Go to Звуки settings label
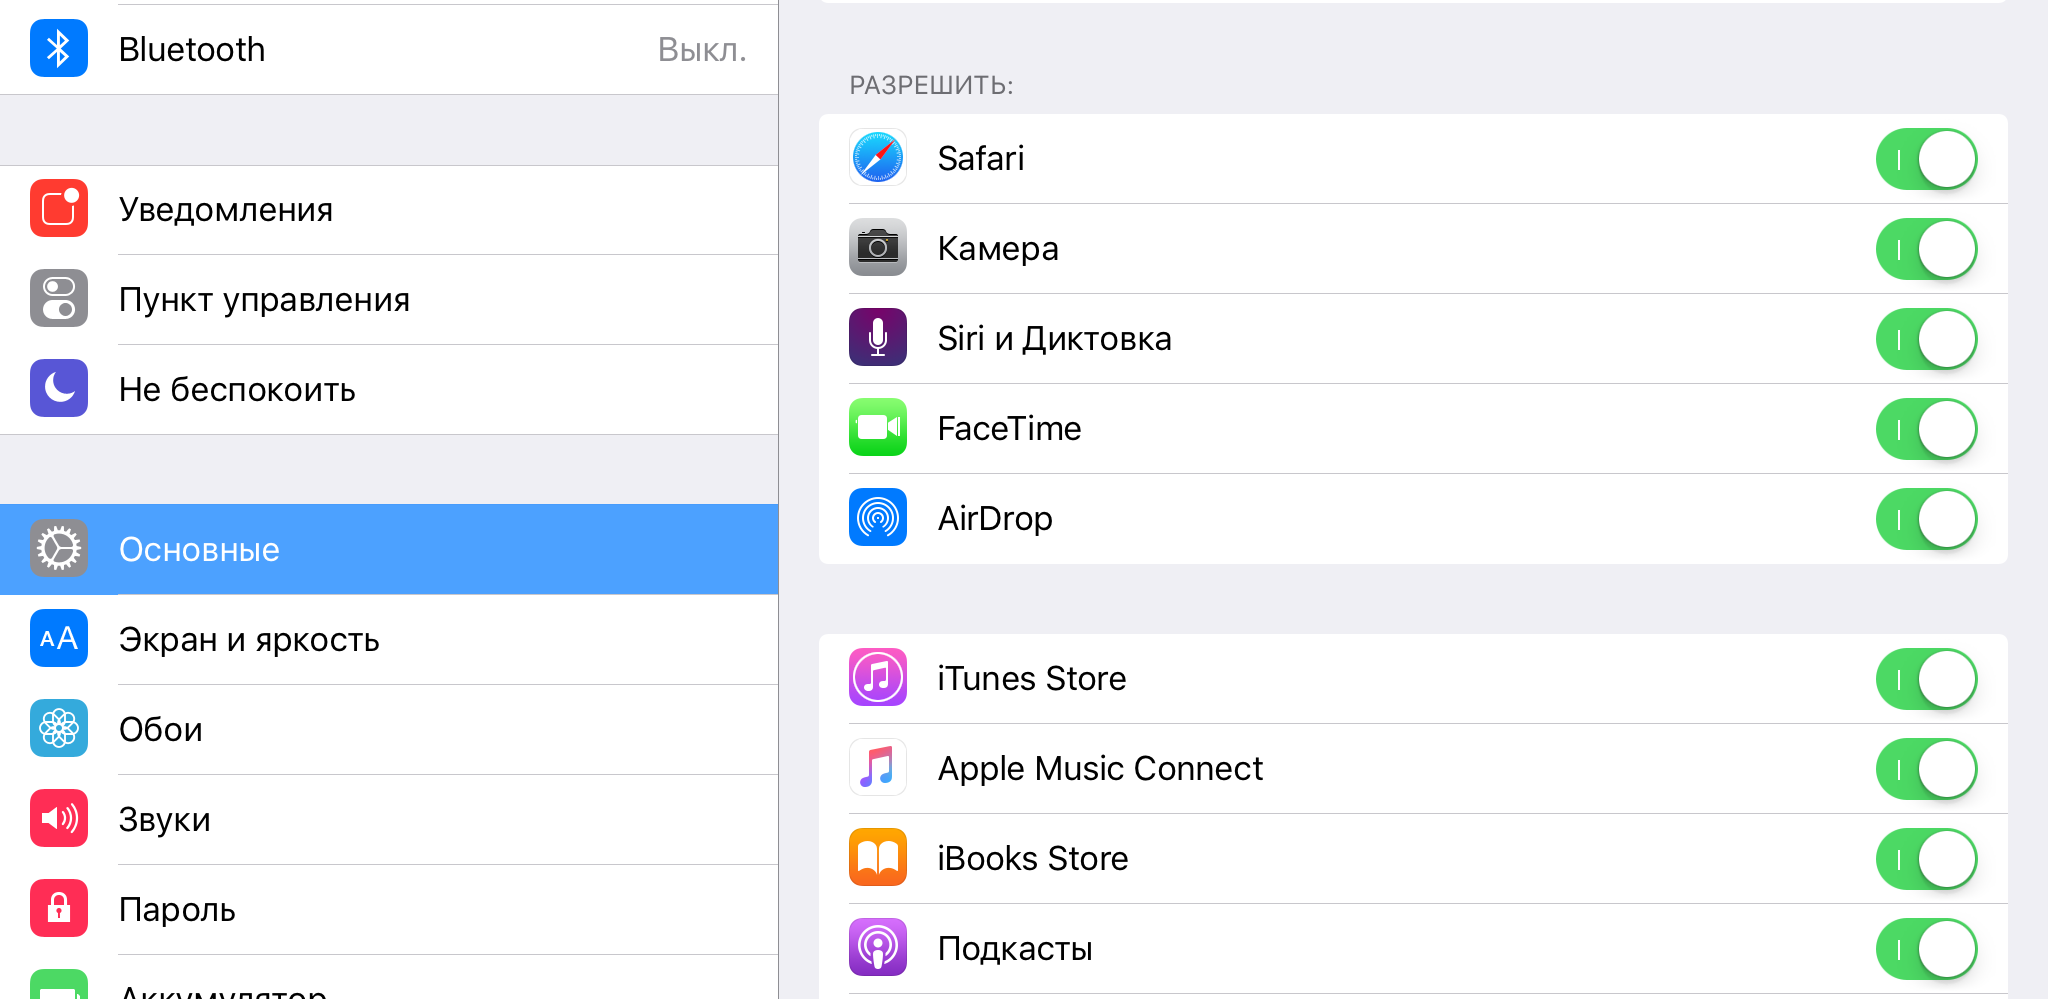 tap(165, 820)
